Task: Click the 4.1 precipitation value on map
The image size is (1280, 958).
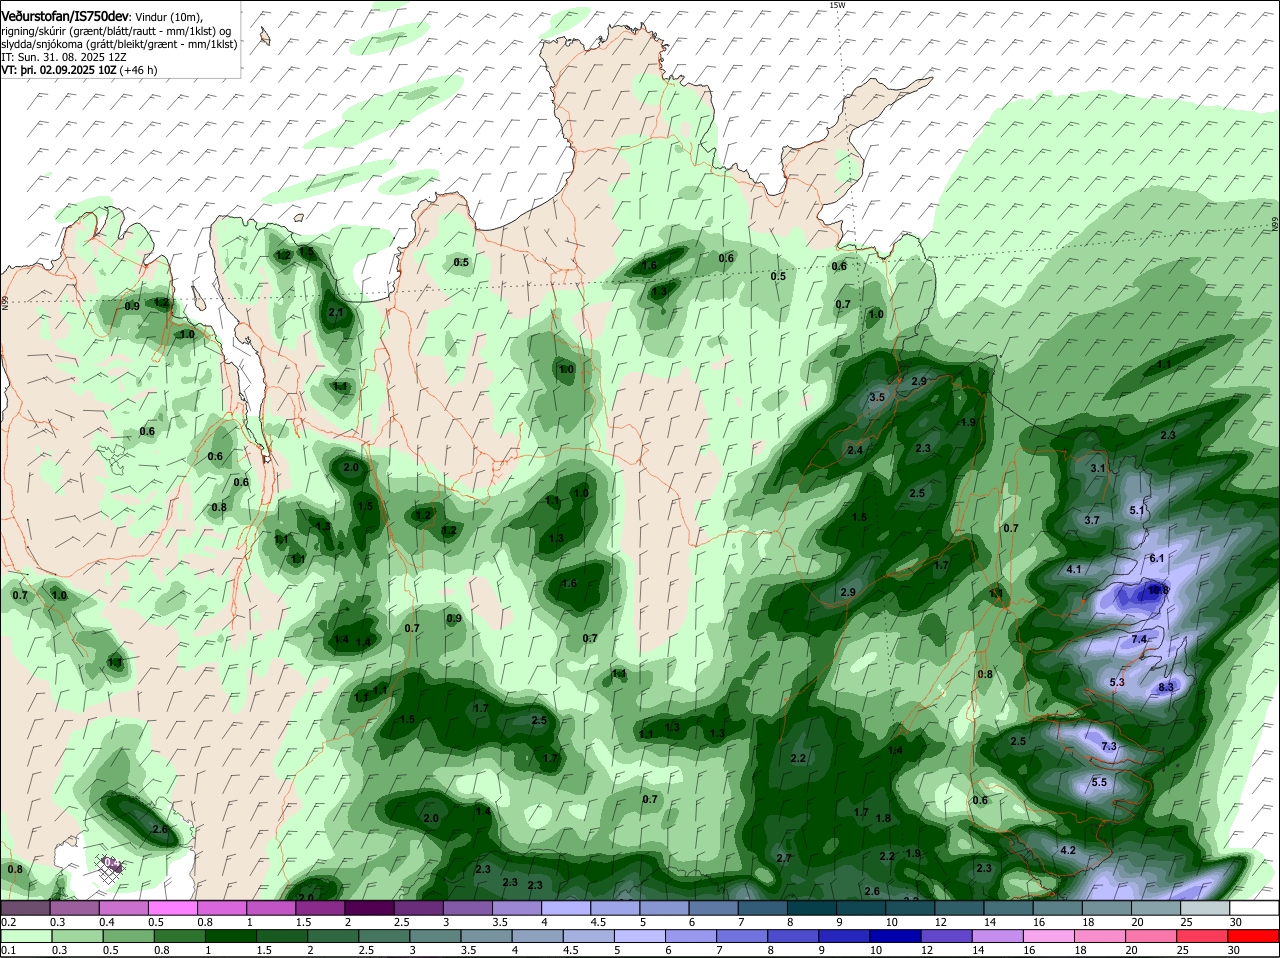Action: 1075,569
